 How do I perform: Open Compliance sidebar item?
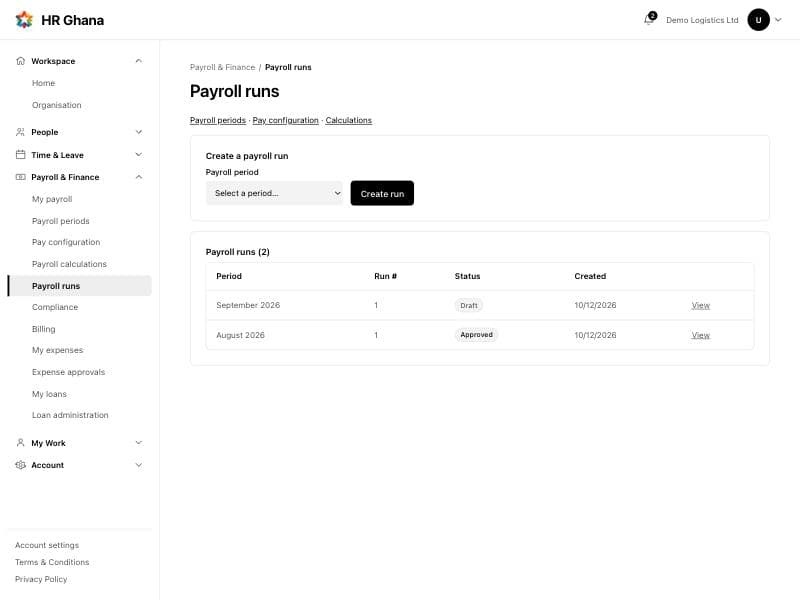pos(55,307)
